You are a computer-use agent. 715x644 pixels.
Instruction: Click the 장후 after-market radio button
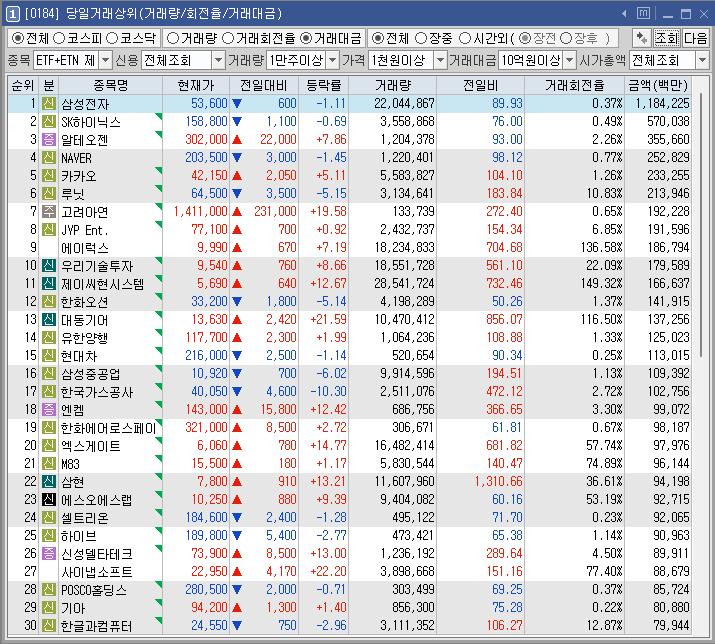click(566, 38)
